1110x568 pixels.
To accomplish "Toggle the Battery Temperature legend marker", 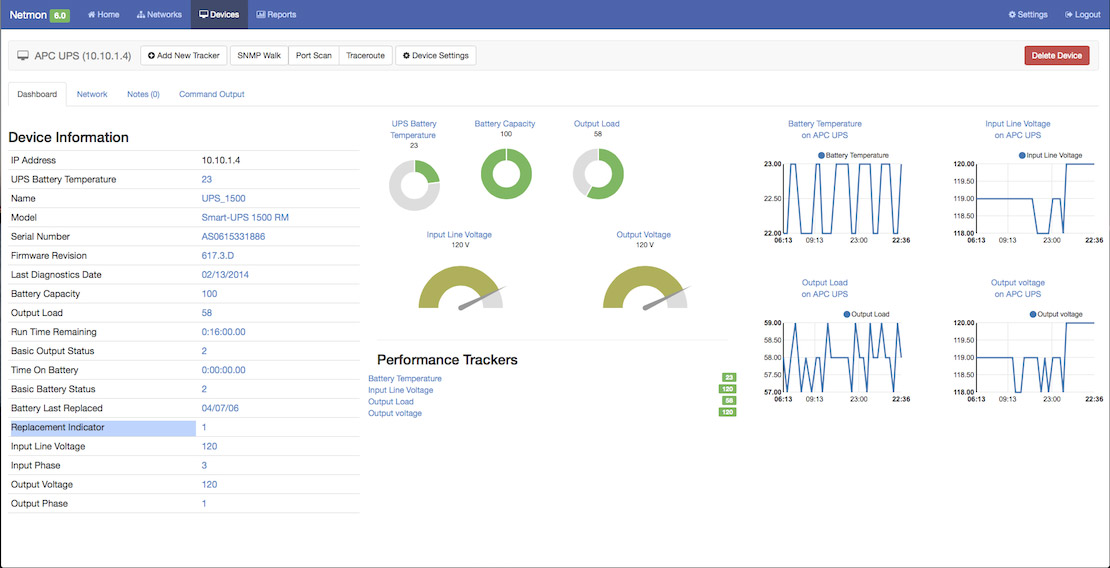I will pyautogui.click(x=822, y=155).
